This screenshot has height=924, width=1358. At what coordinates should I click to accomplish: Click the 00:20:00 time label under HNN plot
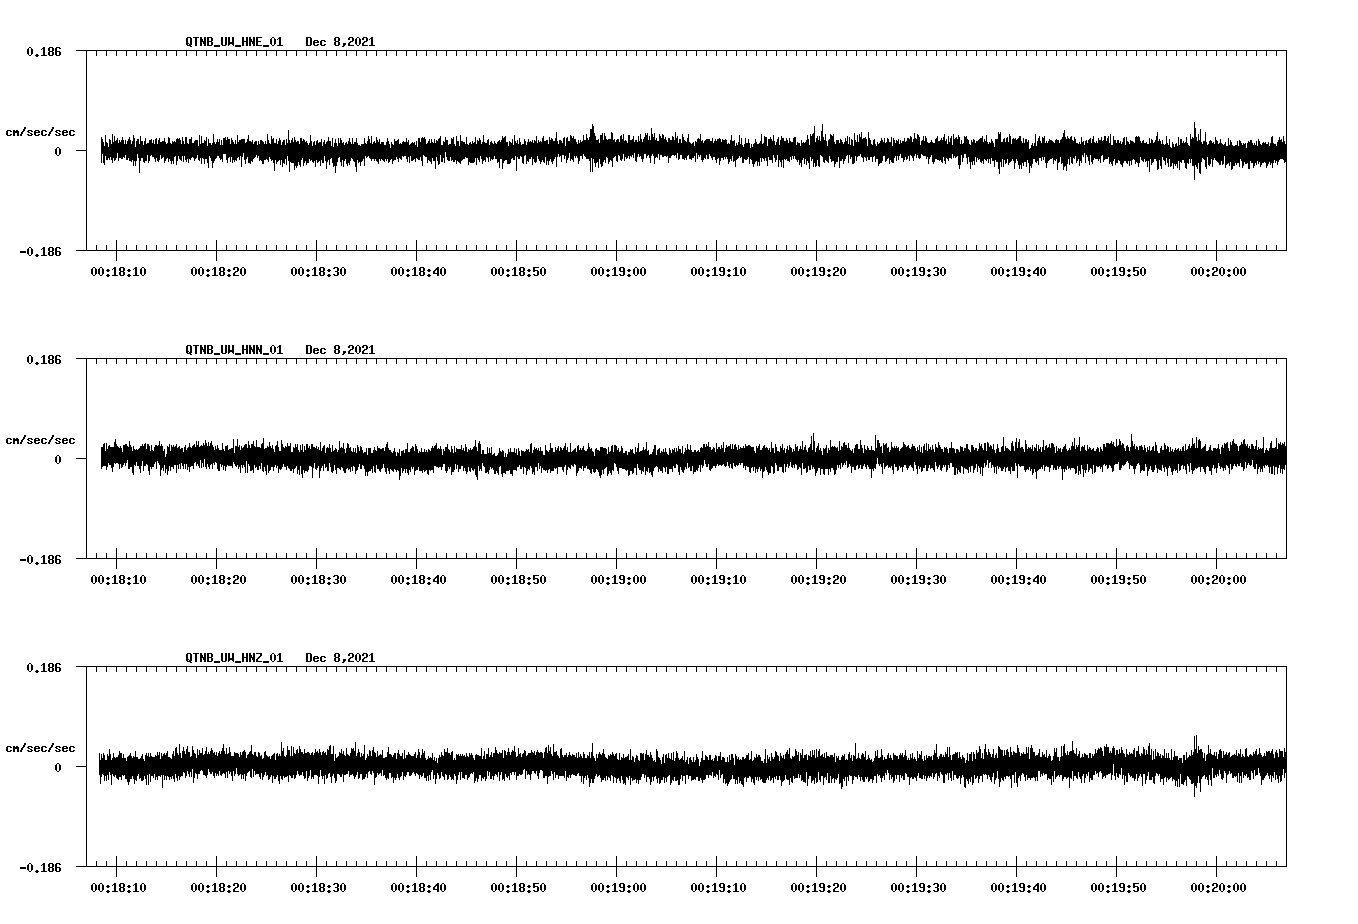(1218, 580)
